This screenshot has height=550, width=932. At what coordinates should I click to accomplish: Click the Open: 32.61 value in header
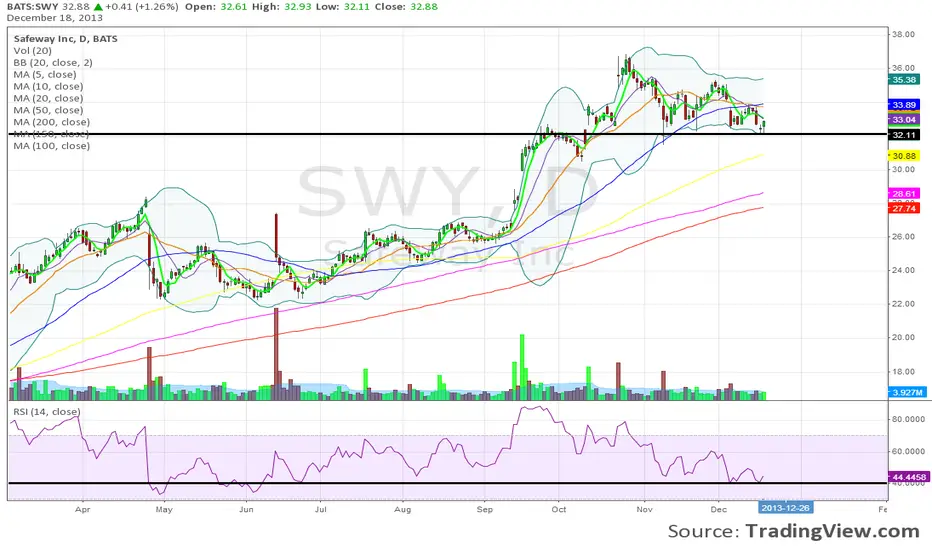pyautogui.click(x=216, y=7)
